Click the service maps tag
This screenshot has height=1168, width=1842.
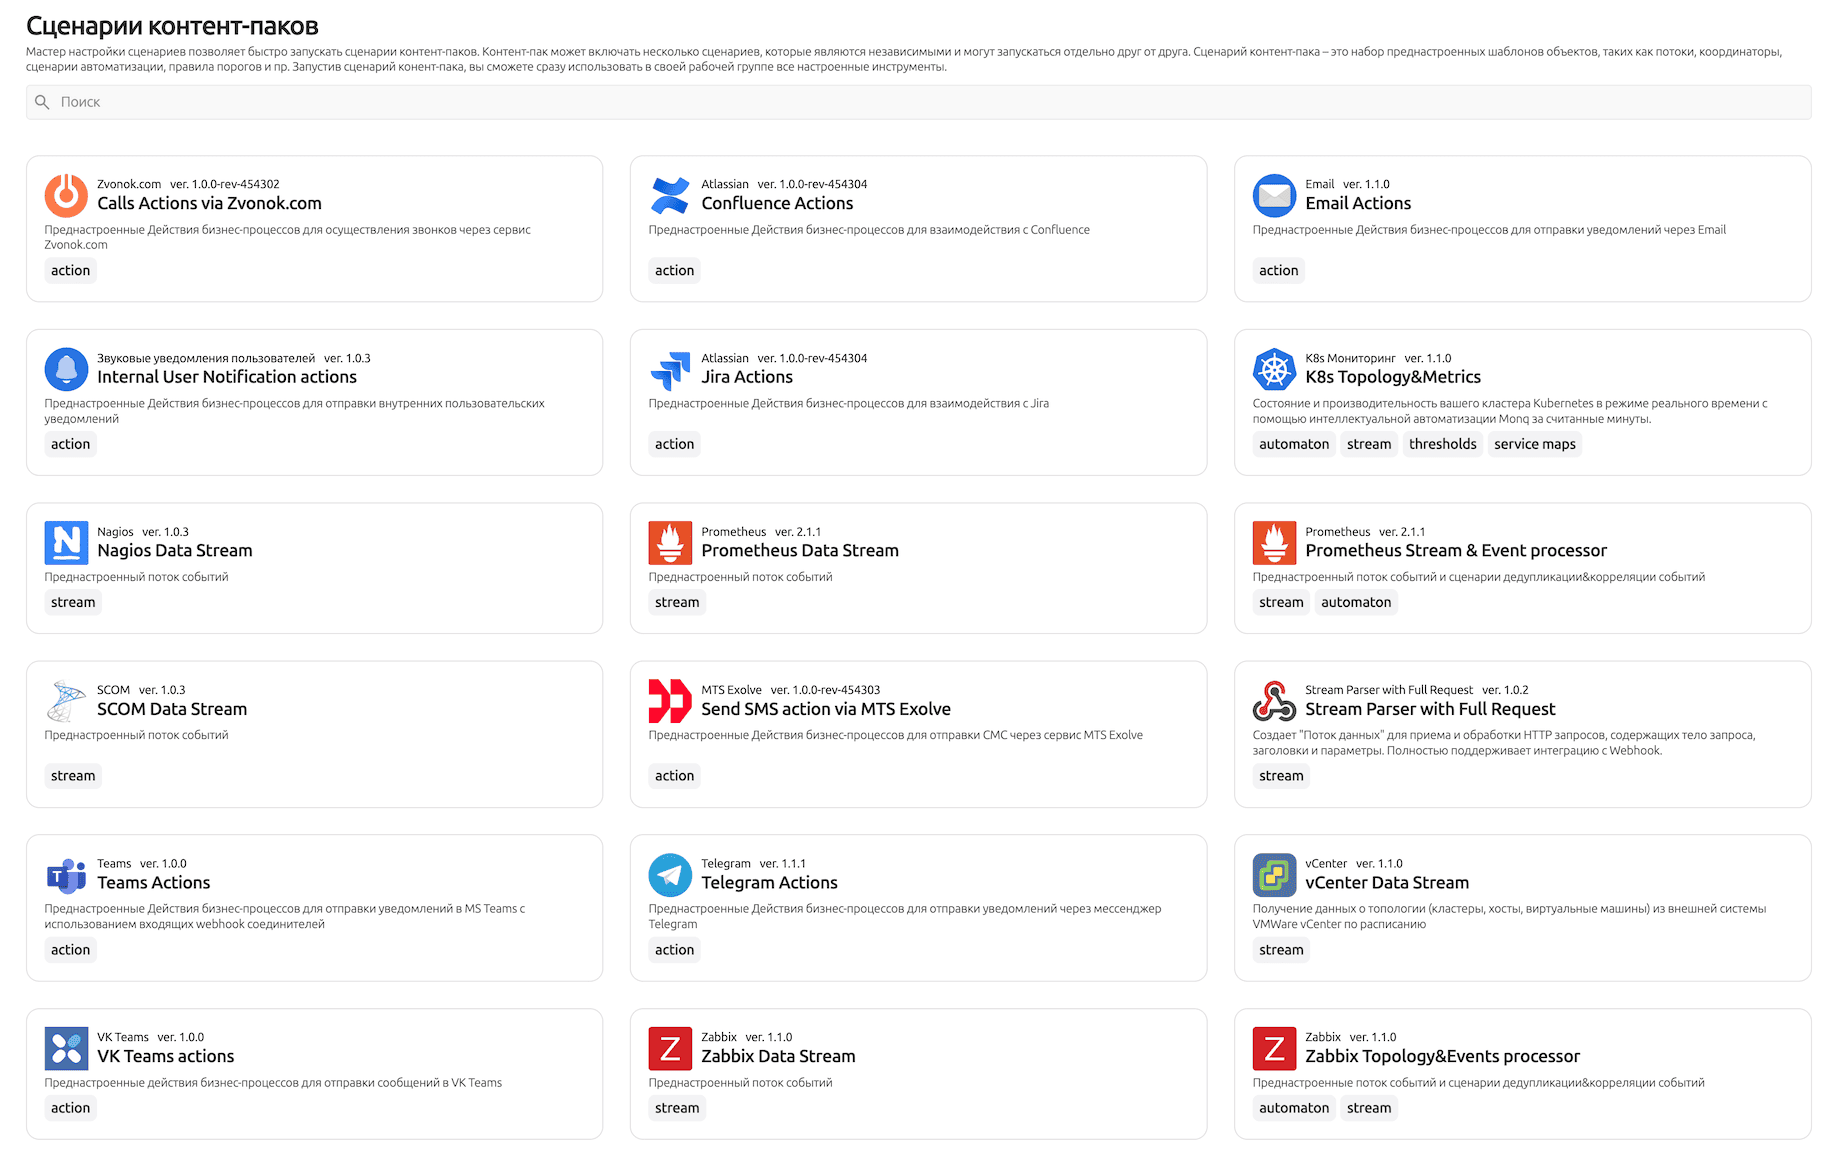pos(1534,445)
